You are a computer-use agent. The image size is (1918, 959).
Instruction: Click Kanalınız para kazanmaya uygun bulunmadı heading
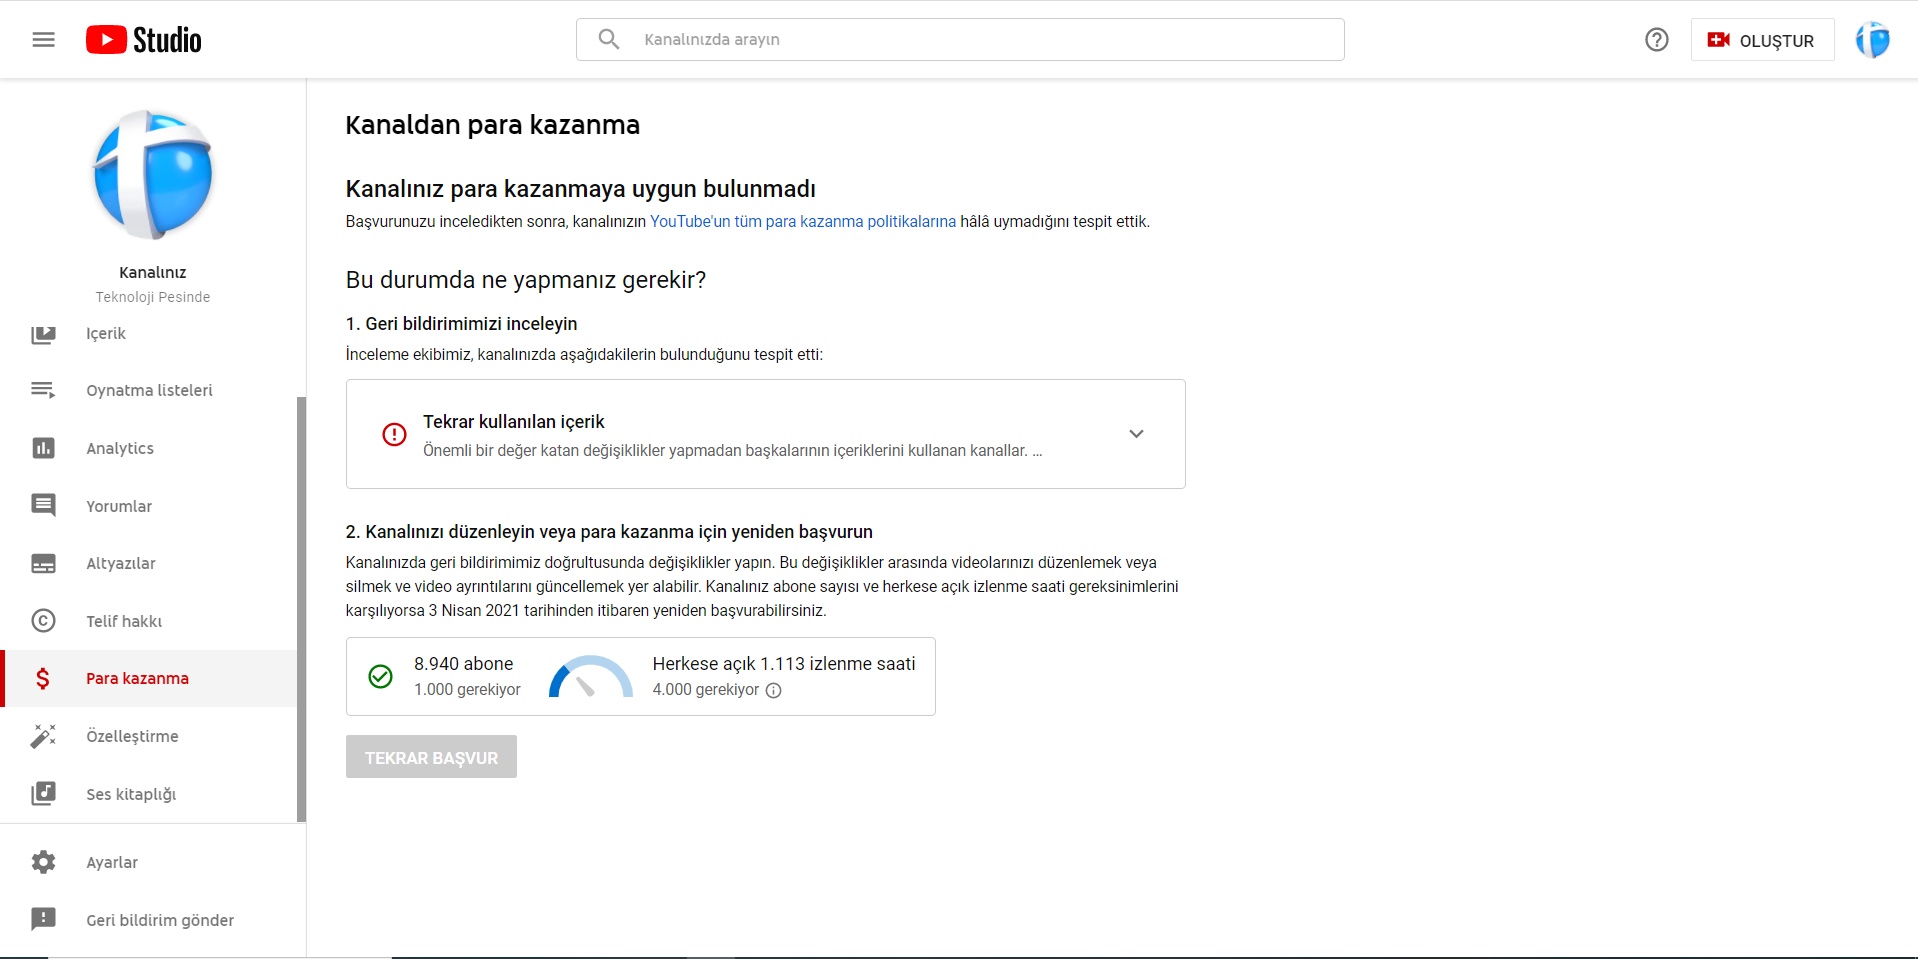580,189
